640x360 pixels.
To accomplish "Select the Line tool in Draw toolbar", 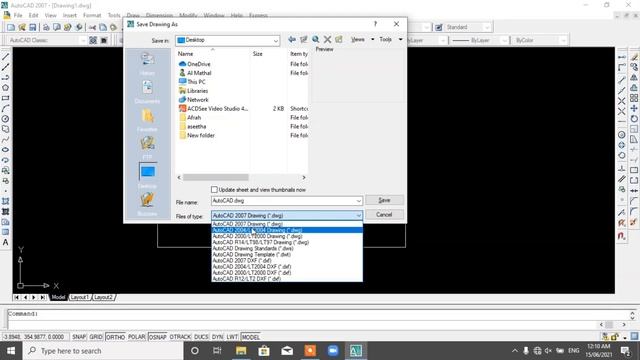I will point(5,57).
